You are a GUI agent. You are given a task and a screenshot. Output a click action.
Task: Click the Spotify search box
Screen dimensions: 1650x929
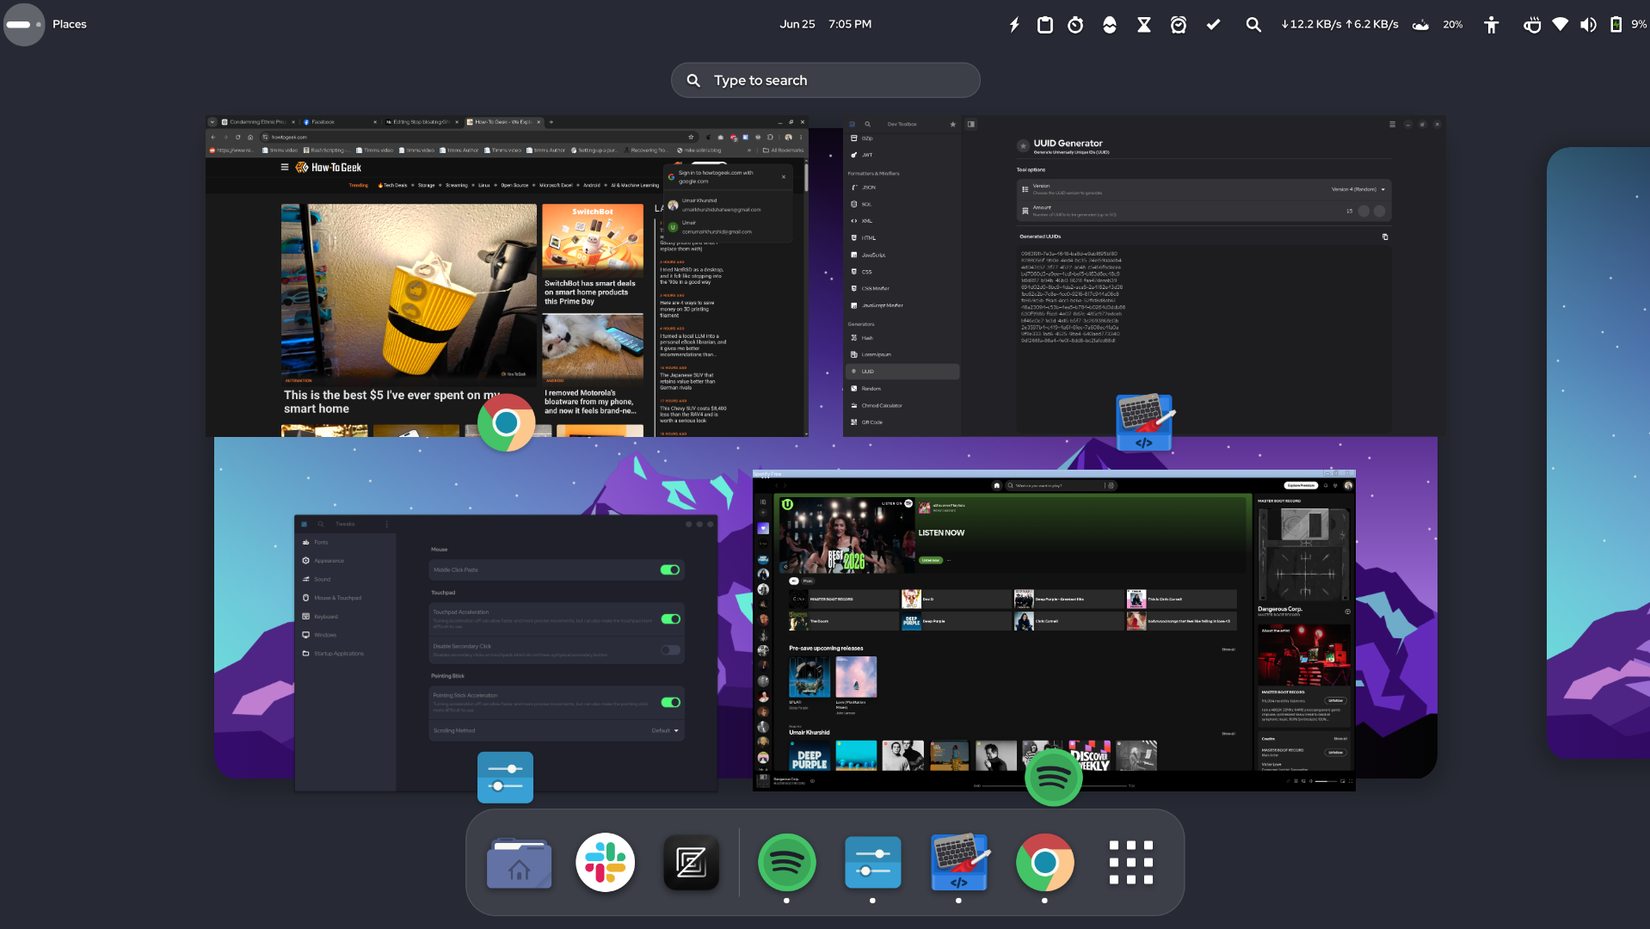(x=1061, y=485)
